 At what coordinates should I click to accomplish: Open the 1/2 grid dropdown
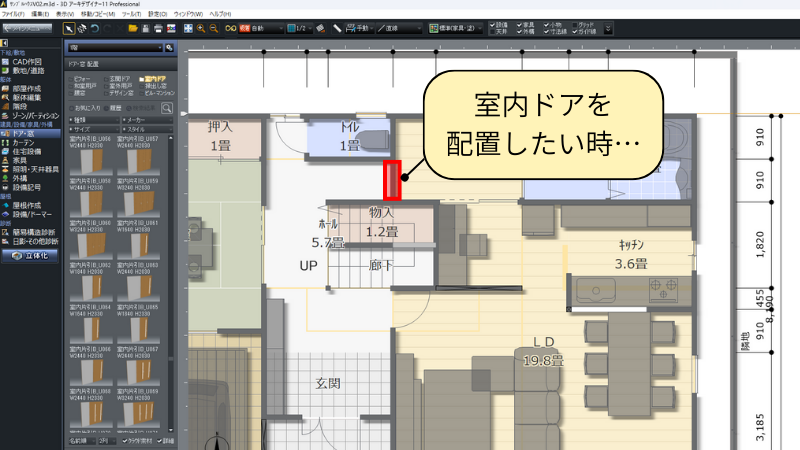[299, 29]
